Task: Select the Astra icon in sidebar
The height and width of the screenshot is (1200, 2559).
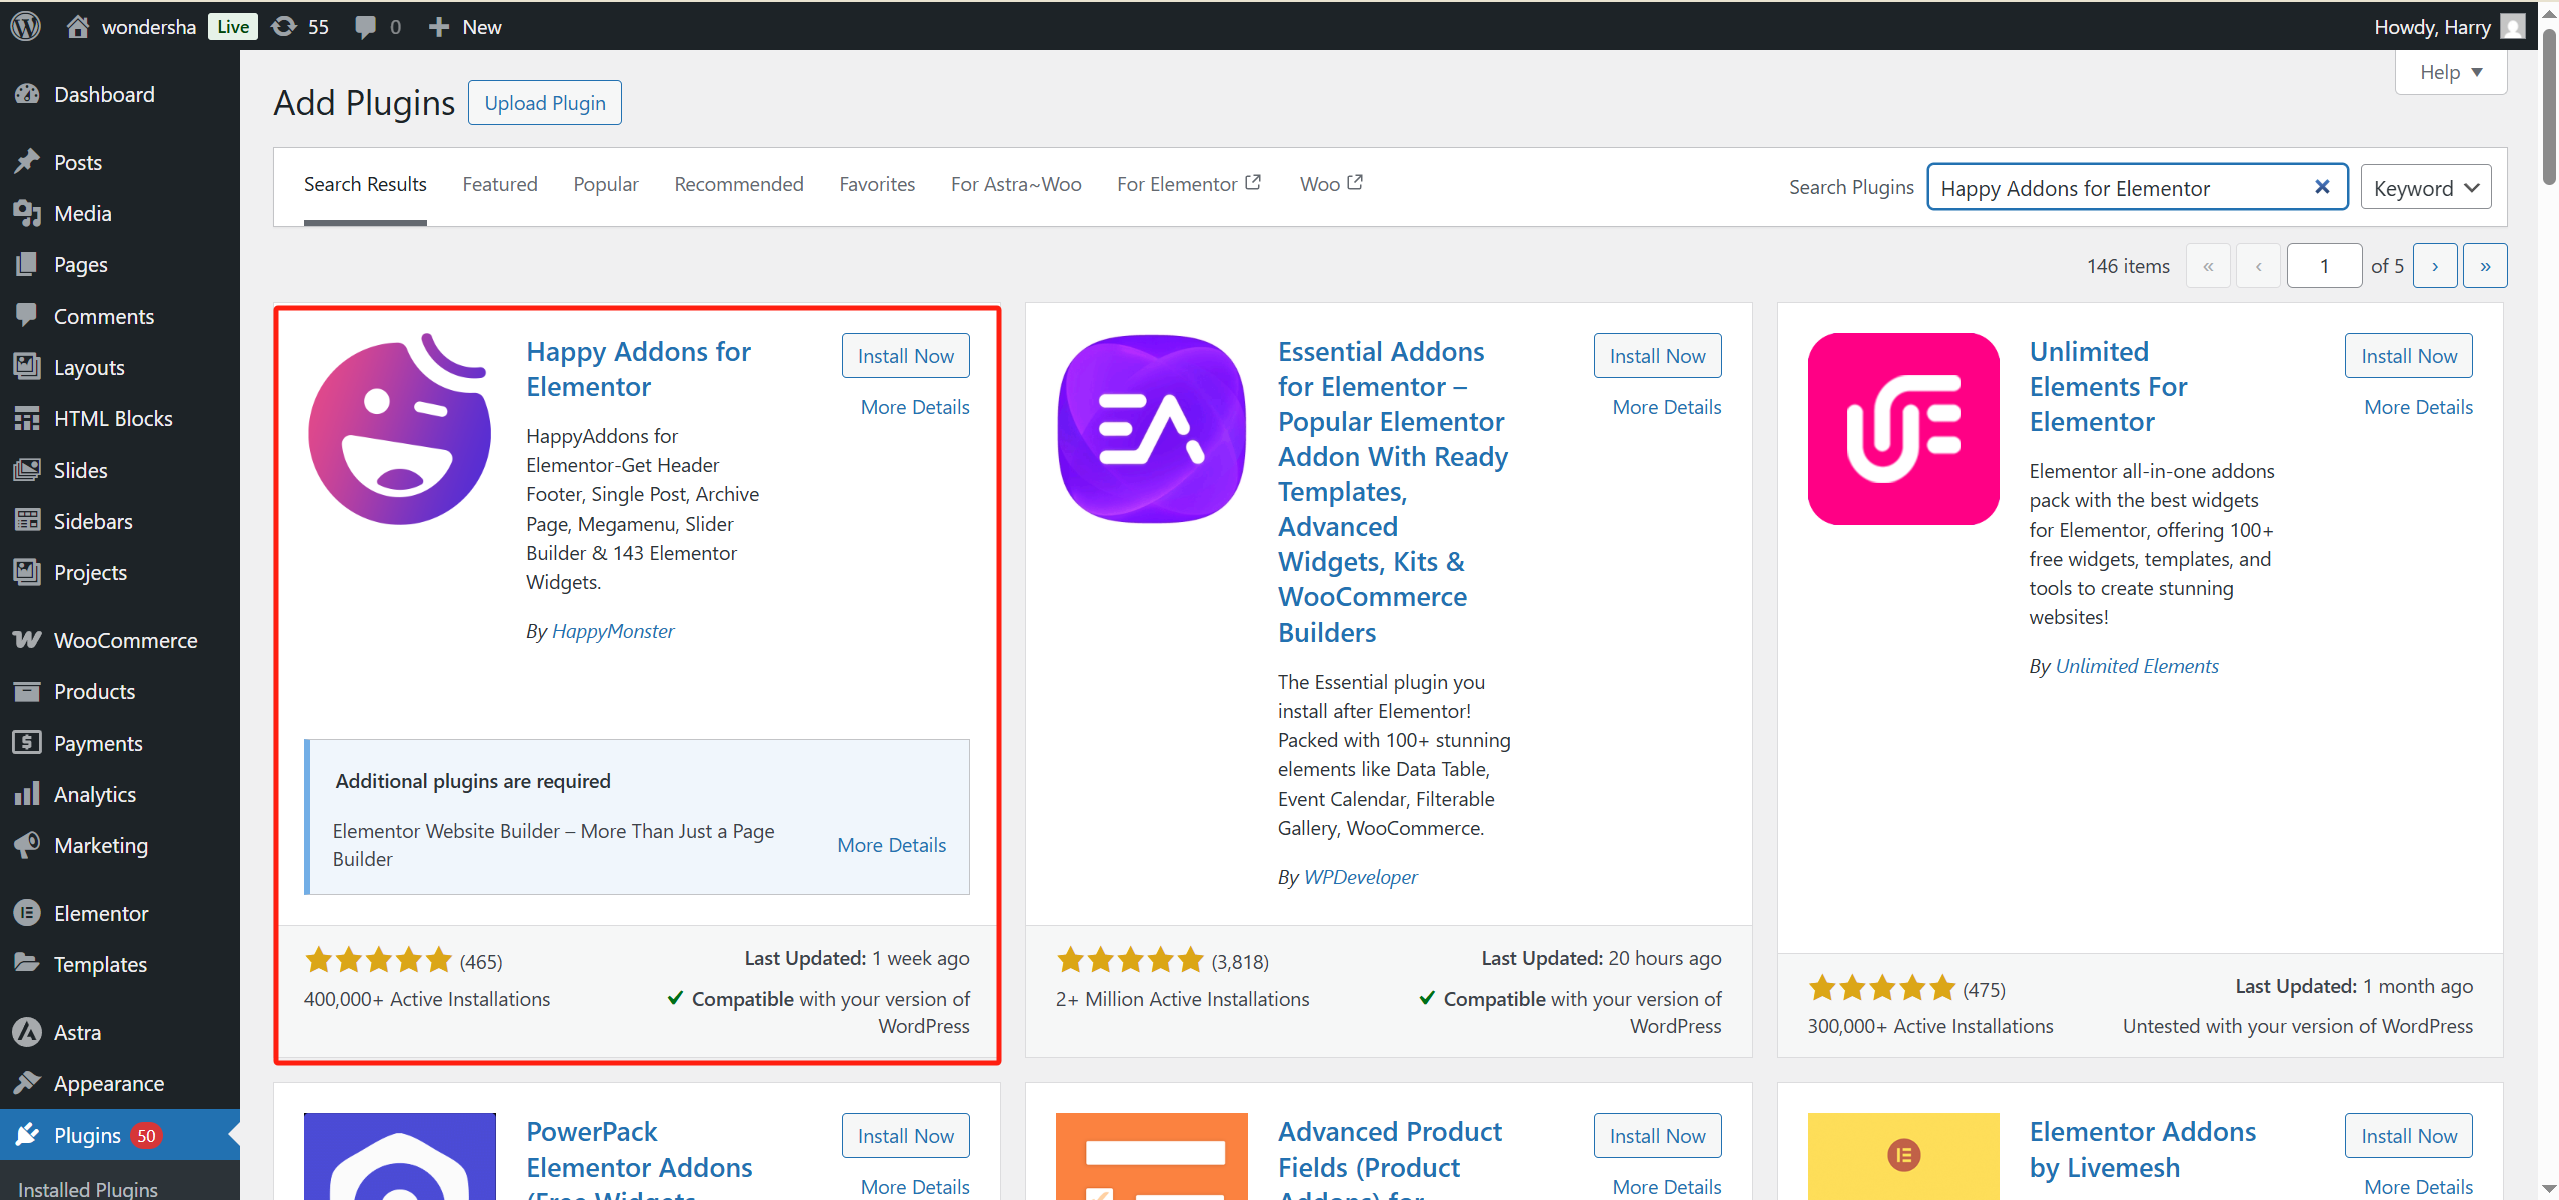Action: (x=28, y=1031)
